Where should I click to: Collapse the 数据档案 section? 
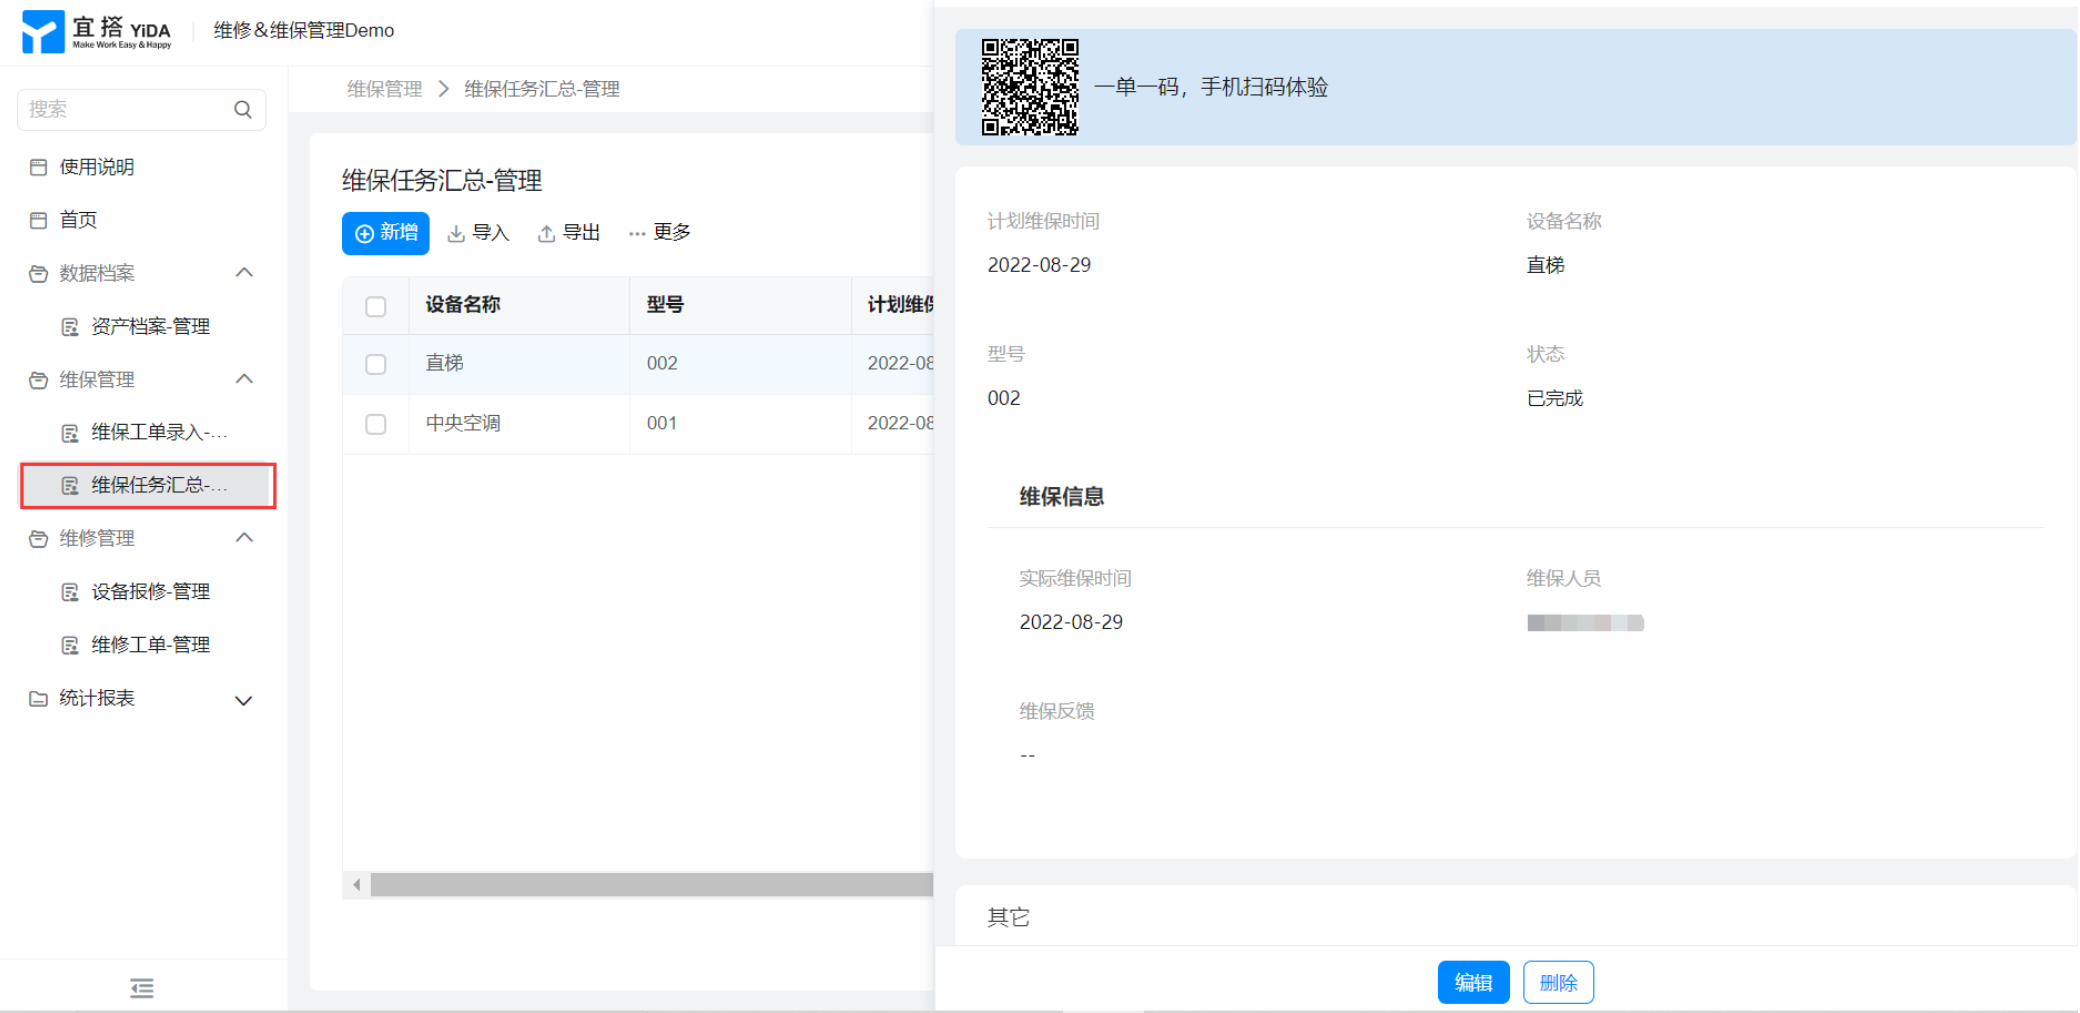coord(244,273)
